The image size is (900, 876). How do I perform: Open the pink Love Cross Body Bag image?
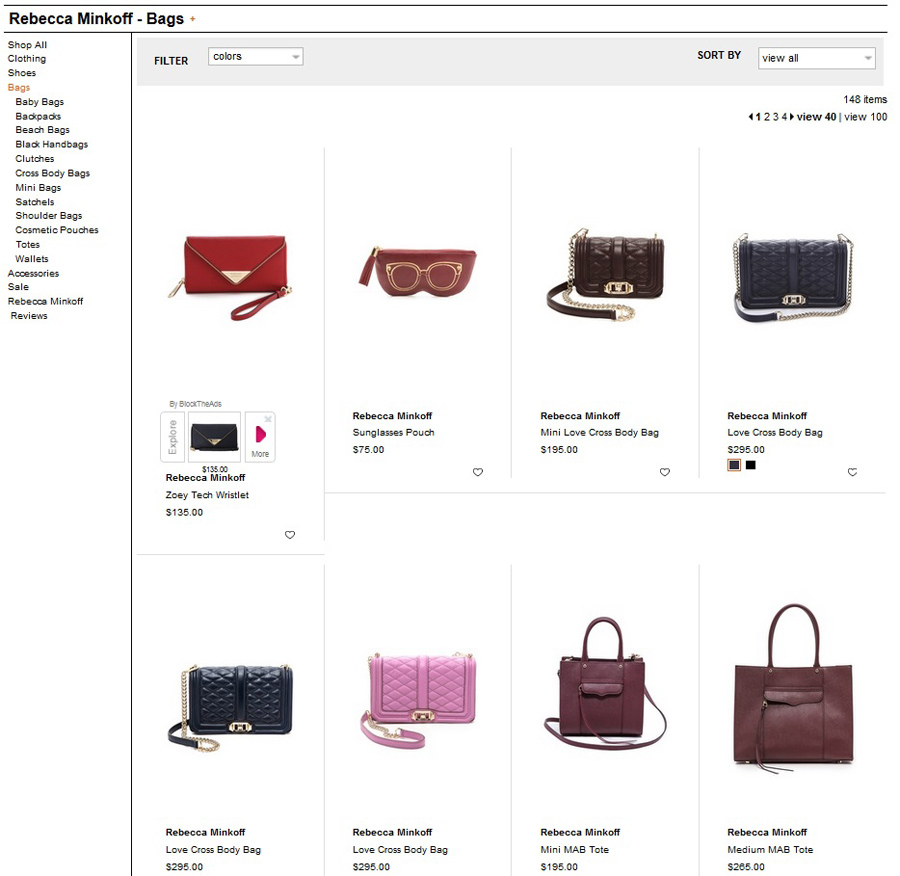pyautogui.click(x=419, y=699)
